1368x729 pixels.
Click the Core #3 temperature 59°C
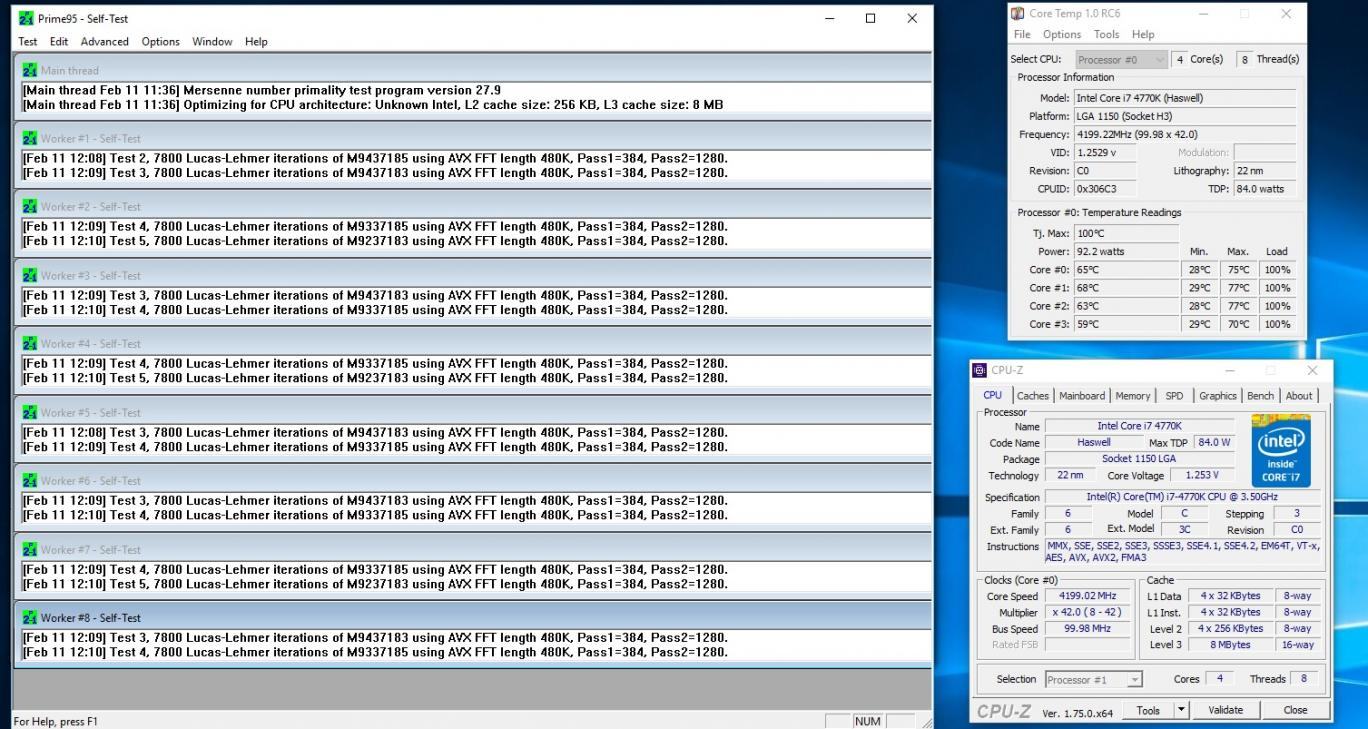1126,324
